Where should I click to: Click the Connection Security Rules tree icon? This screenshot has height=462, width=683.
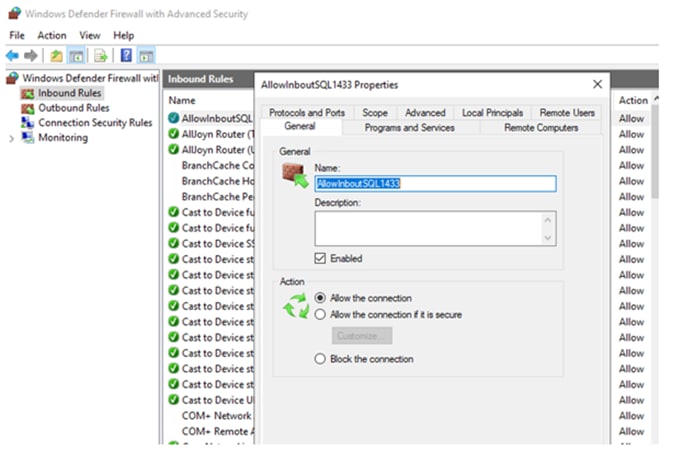[27, 123]
